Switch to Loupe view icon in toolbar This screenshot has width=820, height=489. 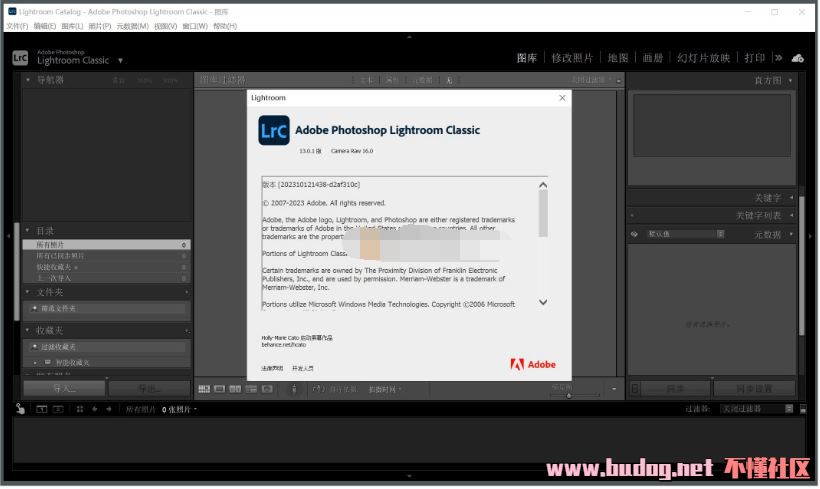point(220,390)
